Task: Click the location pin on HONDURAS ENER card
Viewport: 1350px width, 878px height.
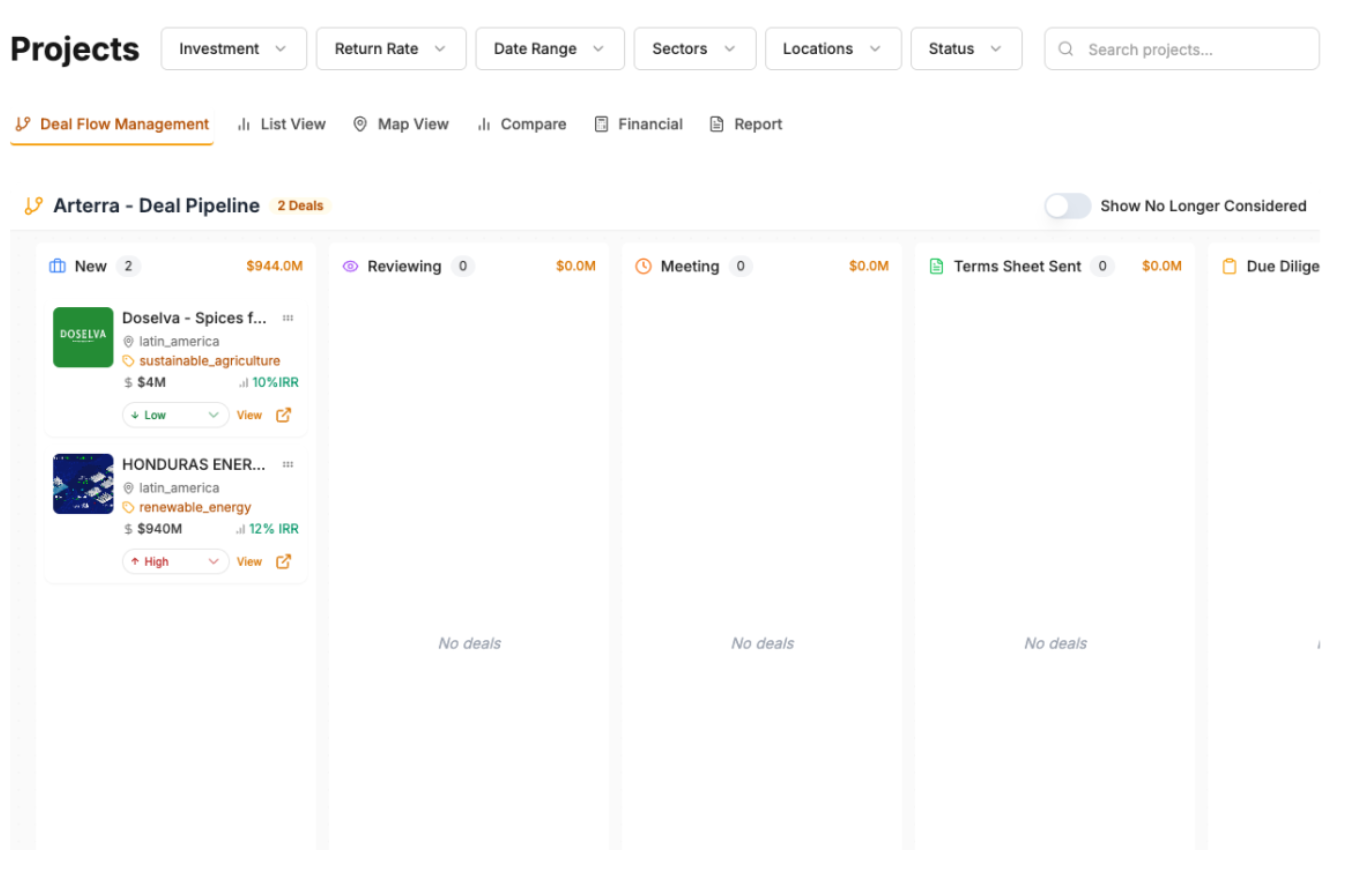Action: [128, 488]
